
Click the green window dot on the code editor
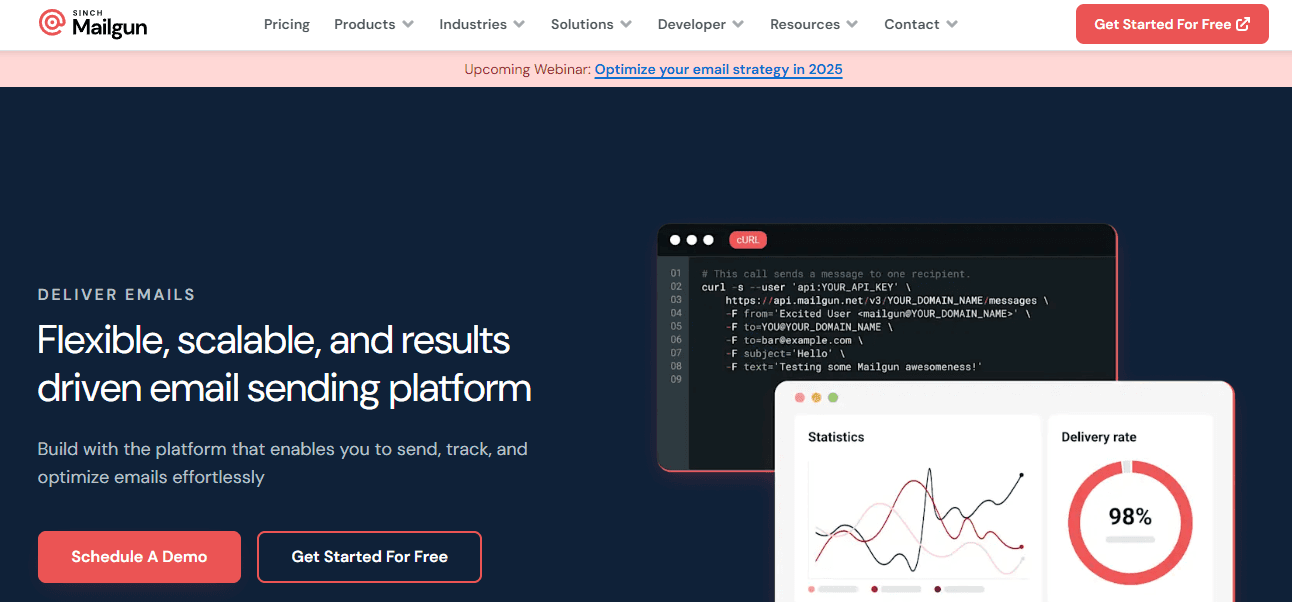708,240
